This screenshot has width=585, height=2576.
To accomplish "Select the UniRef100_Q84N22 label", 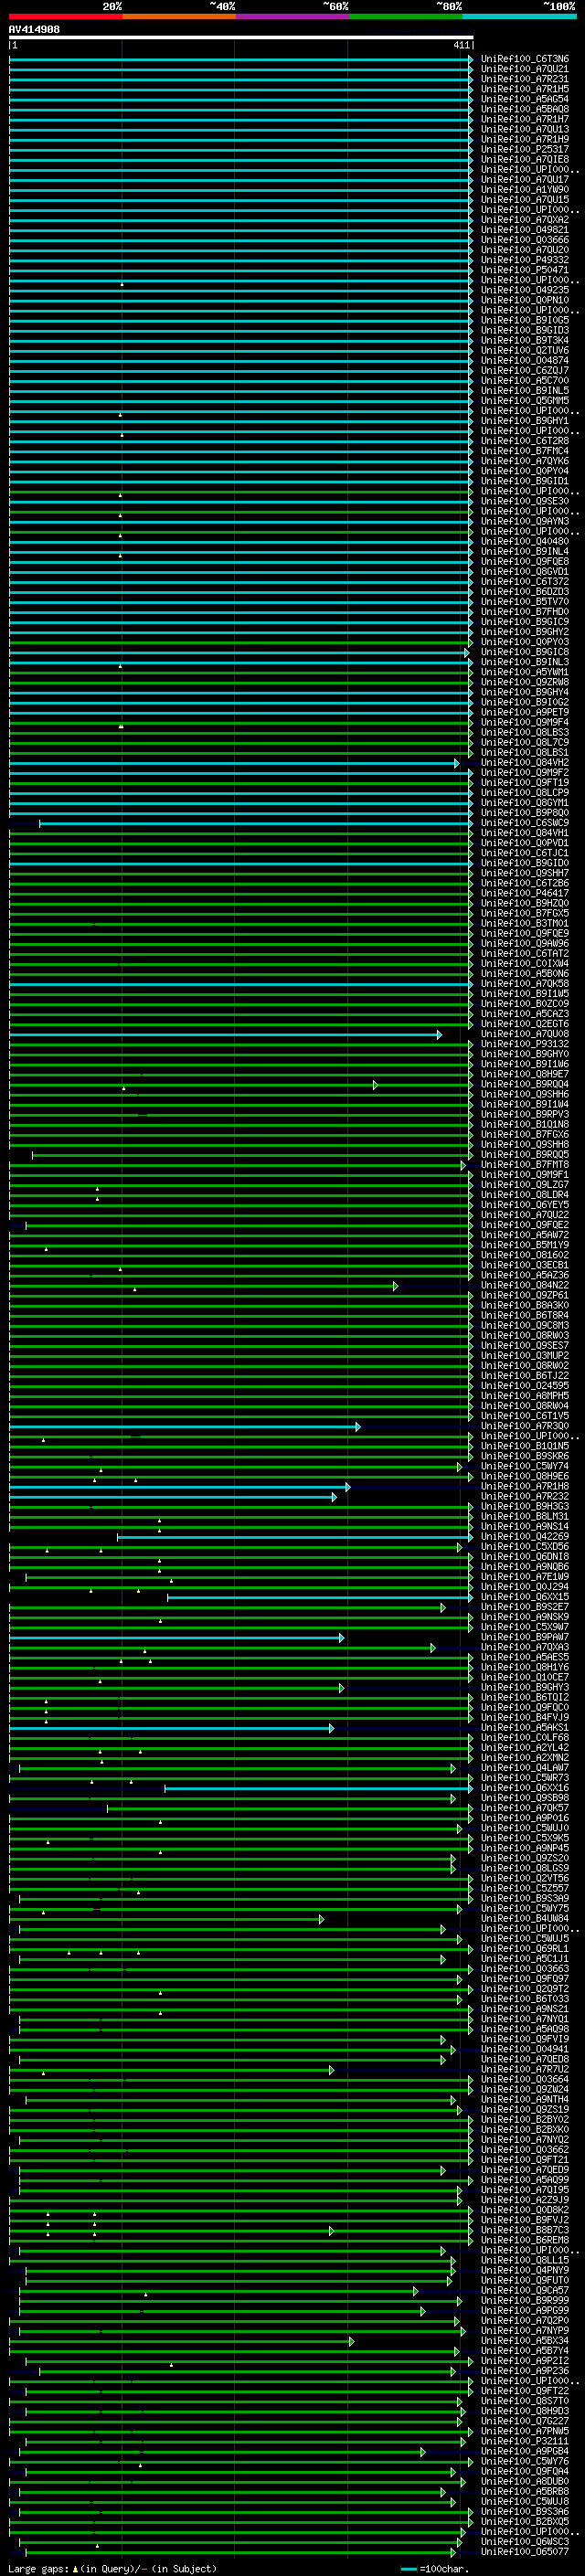I will (525, 1285).
